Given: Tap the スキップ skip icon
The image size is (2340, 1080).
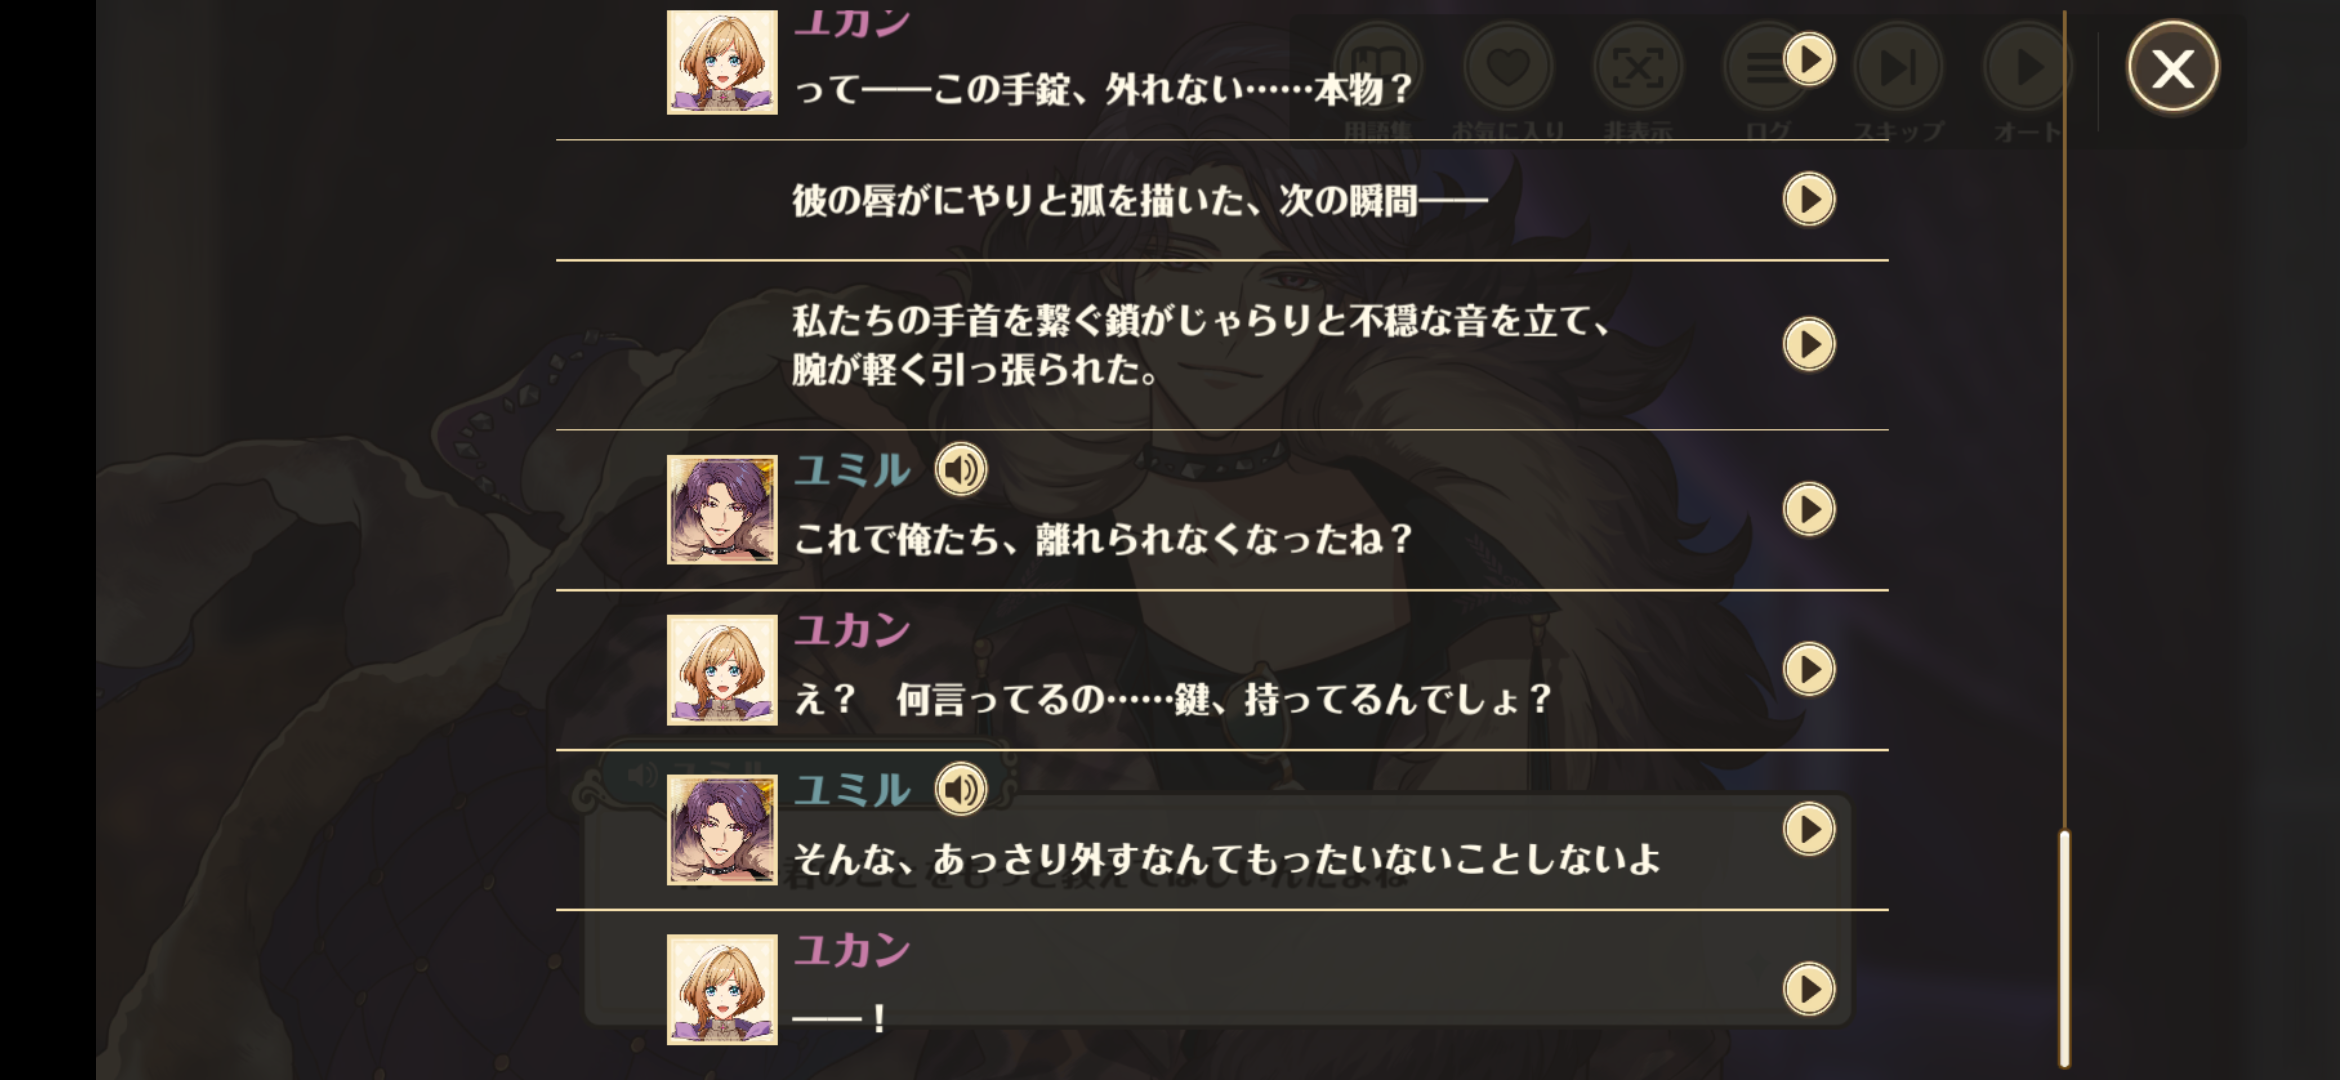Looking at the screenshot, I should pos(1898,67).
